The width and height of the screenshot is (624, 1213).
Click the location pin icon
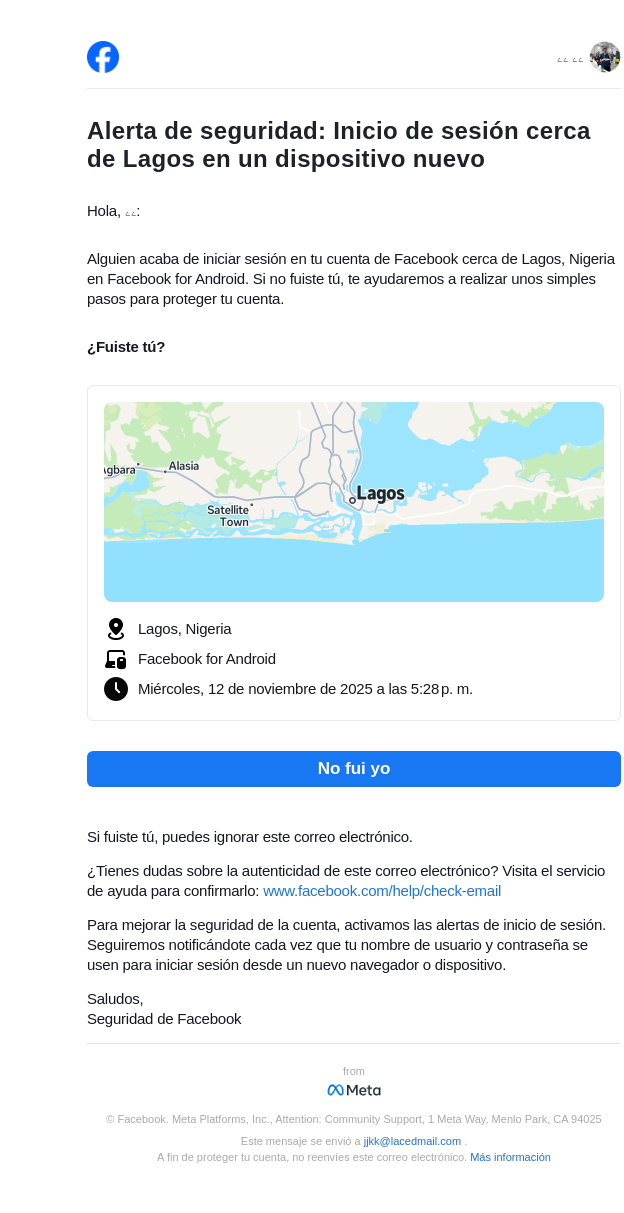click(116, 629)
